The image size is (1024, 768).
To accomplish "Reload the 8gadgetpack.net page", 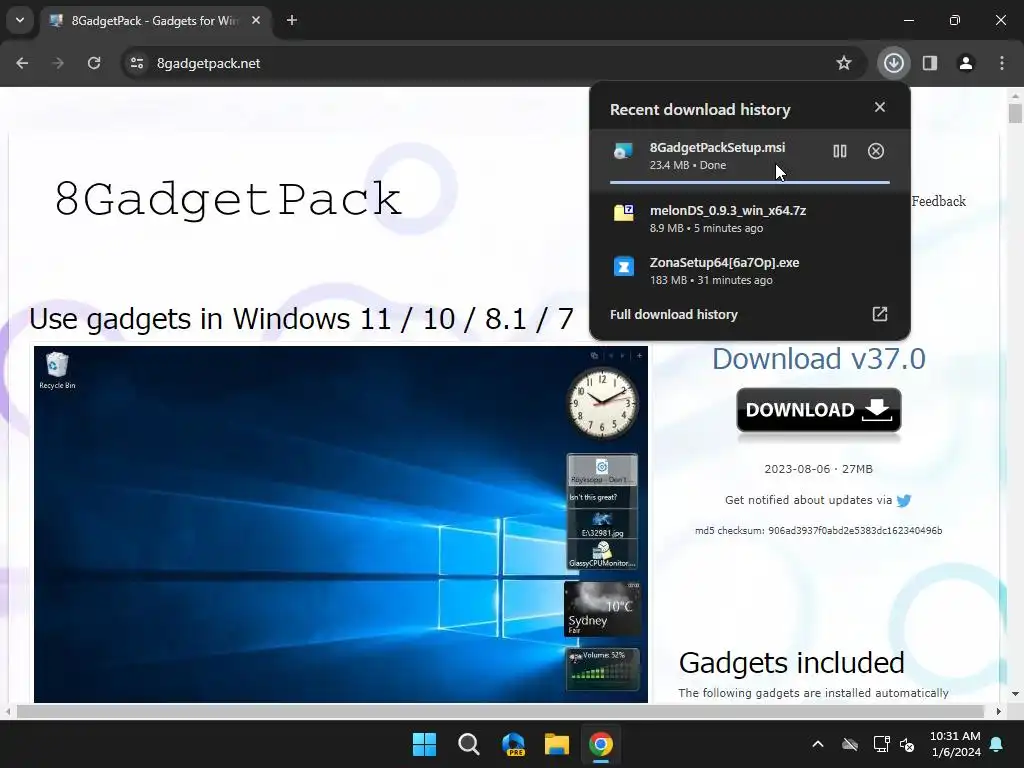I will pos(94,63).
